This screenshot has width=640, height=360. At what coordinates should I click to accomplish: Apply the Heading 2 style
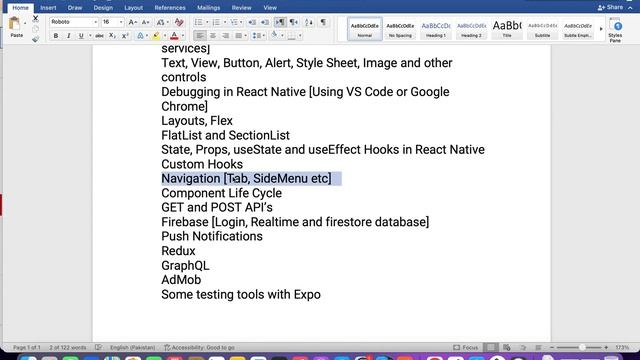tap(471, 29)
